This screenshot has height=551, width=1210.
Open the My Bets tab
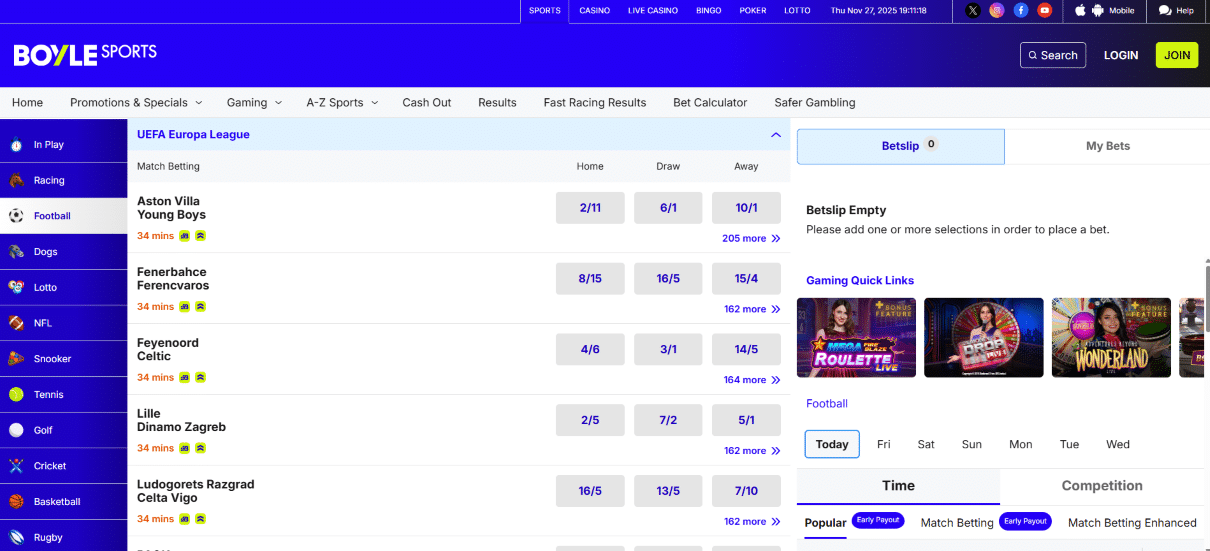click(x=1107, y=146)
